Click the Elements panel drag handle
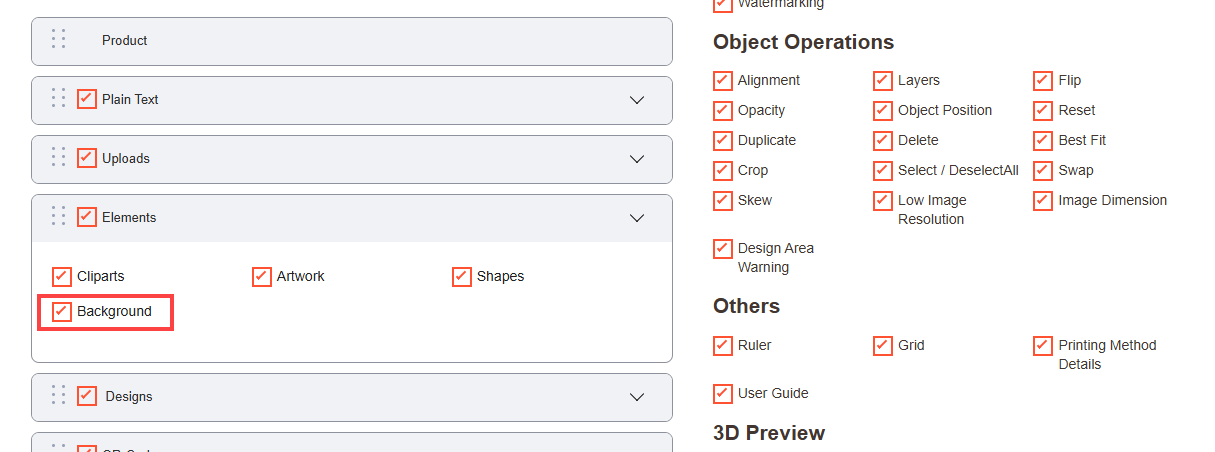The width and height of the screenshot is (1215, 452). click(x=59, y=217)
